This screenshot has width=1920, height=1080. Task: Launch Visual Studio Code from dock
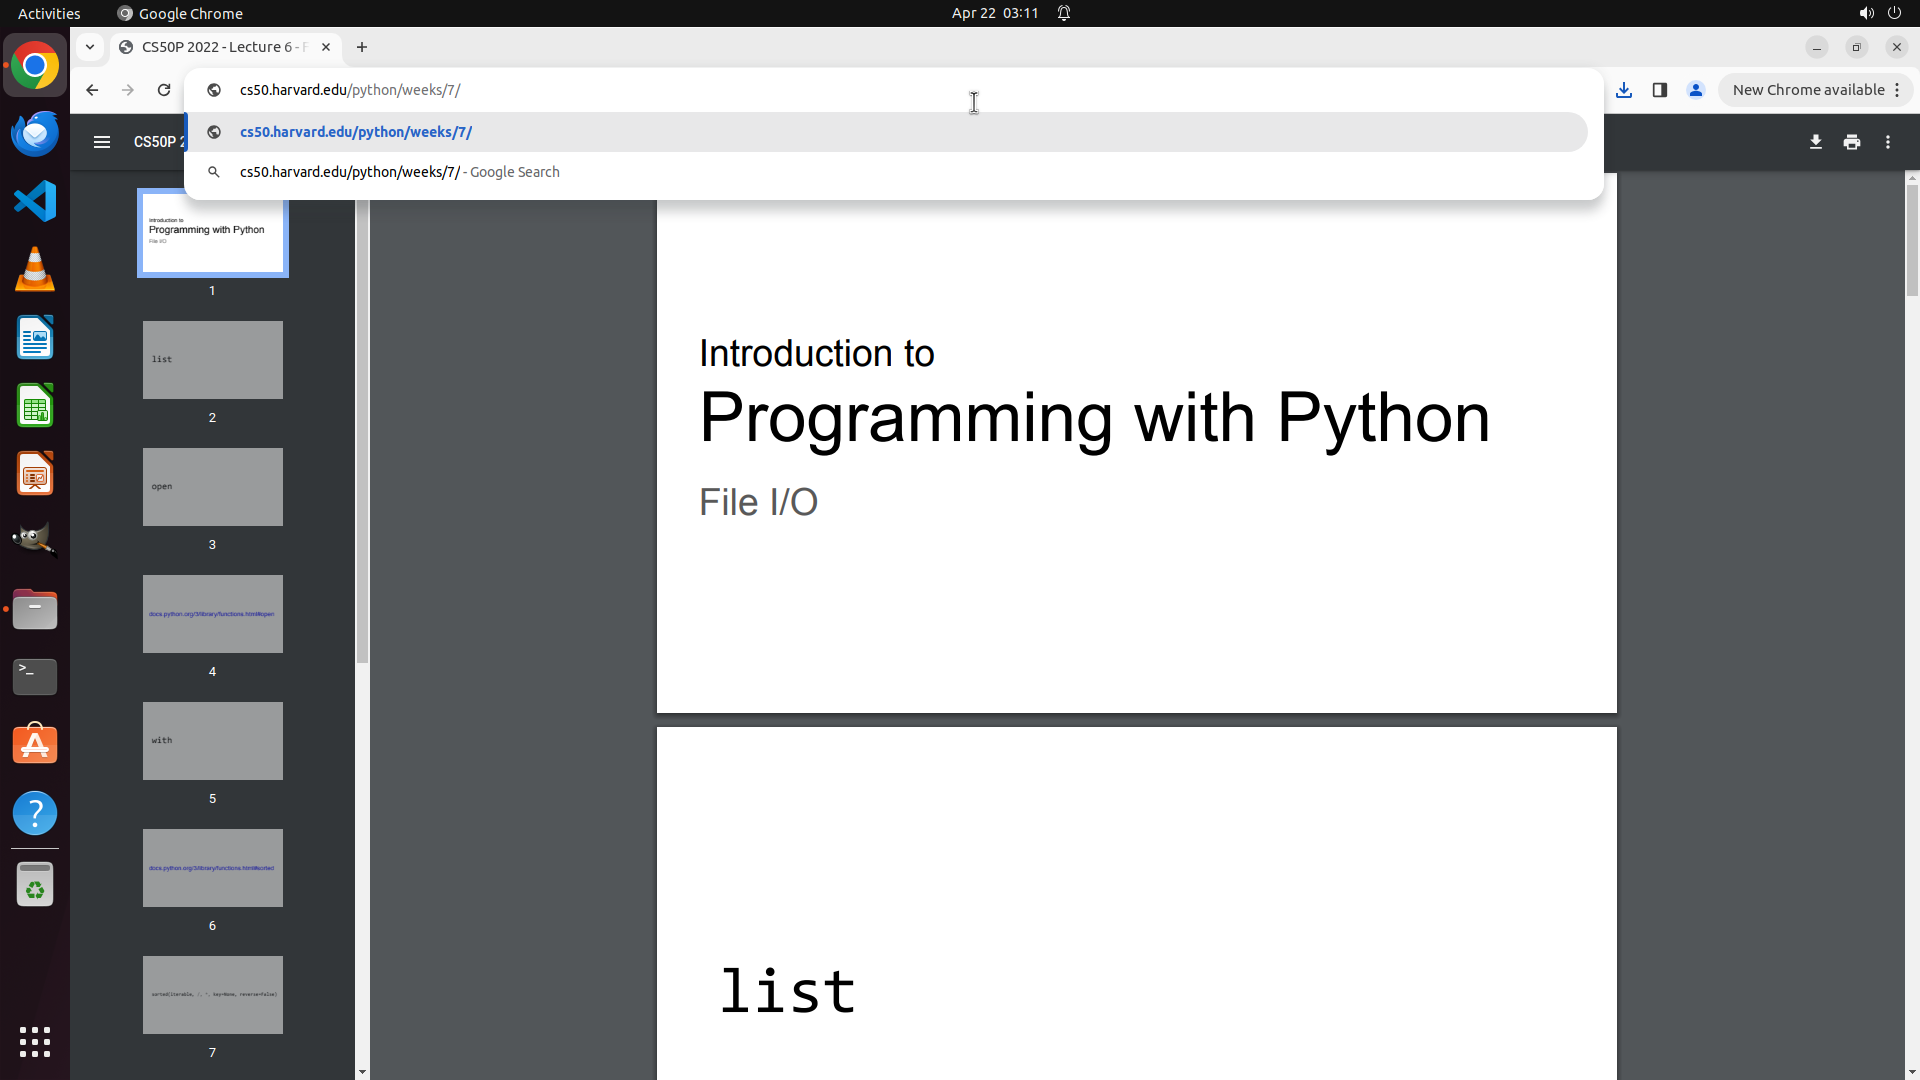[x=35, y=202]
